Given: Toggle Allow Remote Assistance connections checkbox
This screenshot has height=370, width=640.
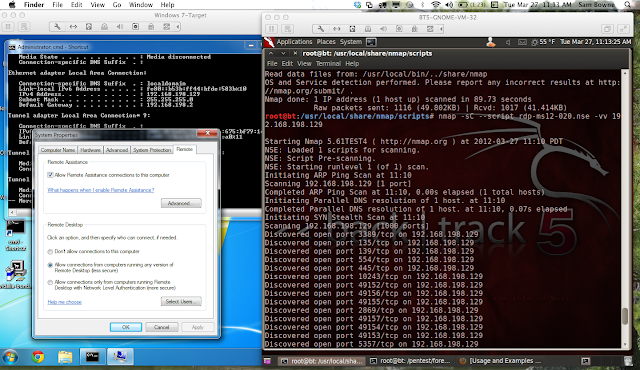Looking at the screenshot, I should 50,175.
